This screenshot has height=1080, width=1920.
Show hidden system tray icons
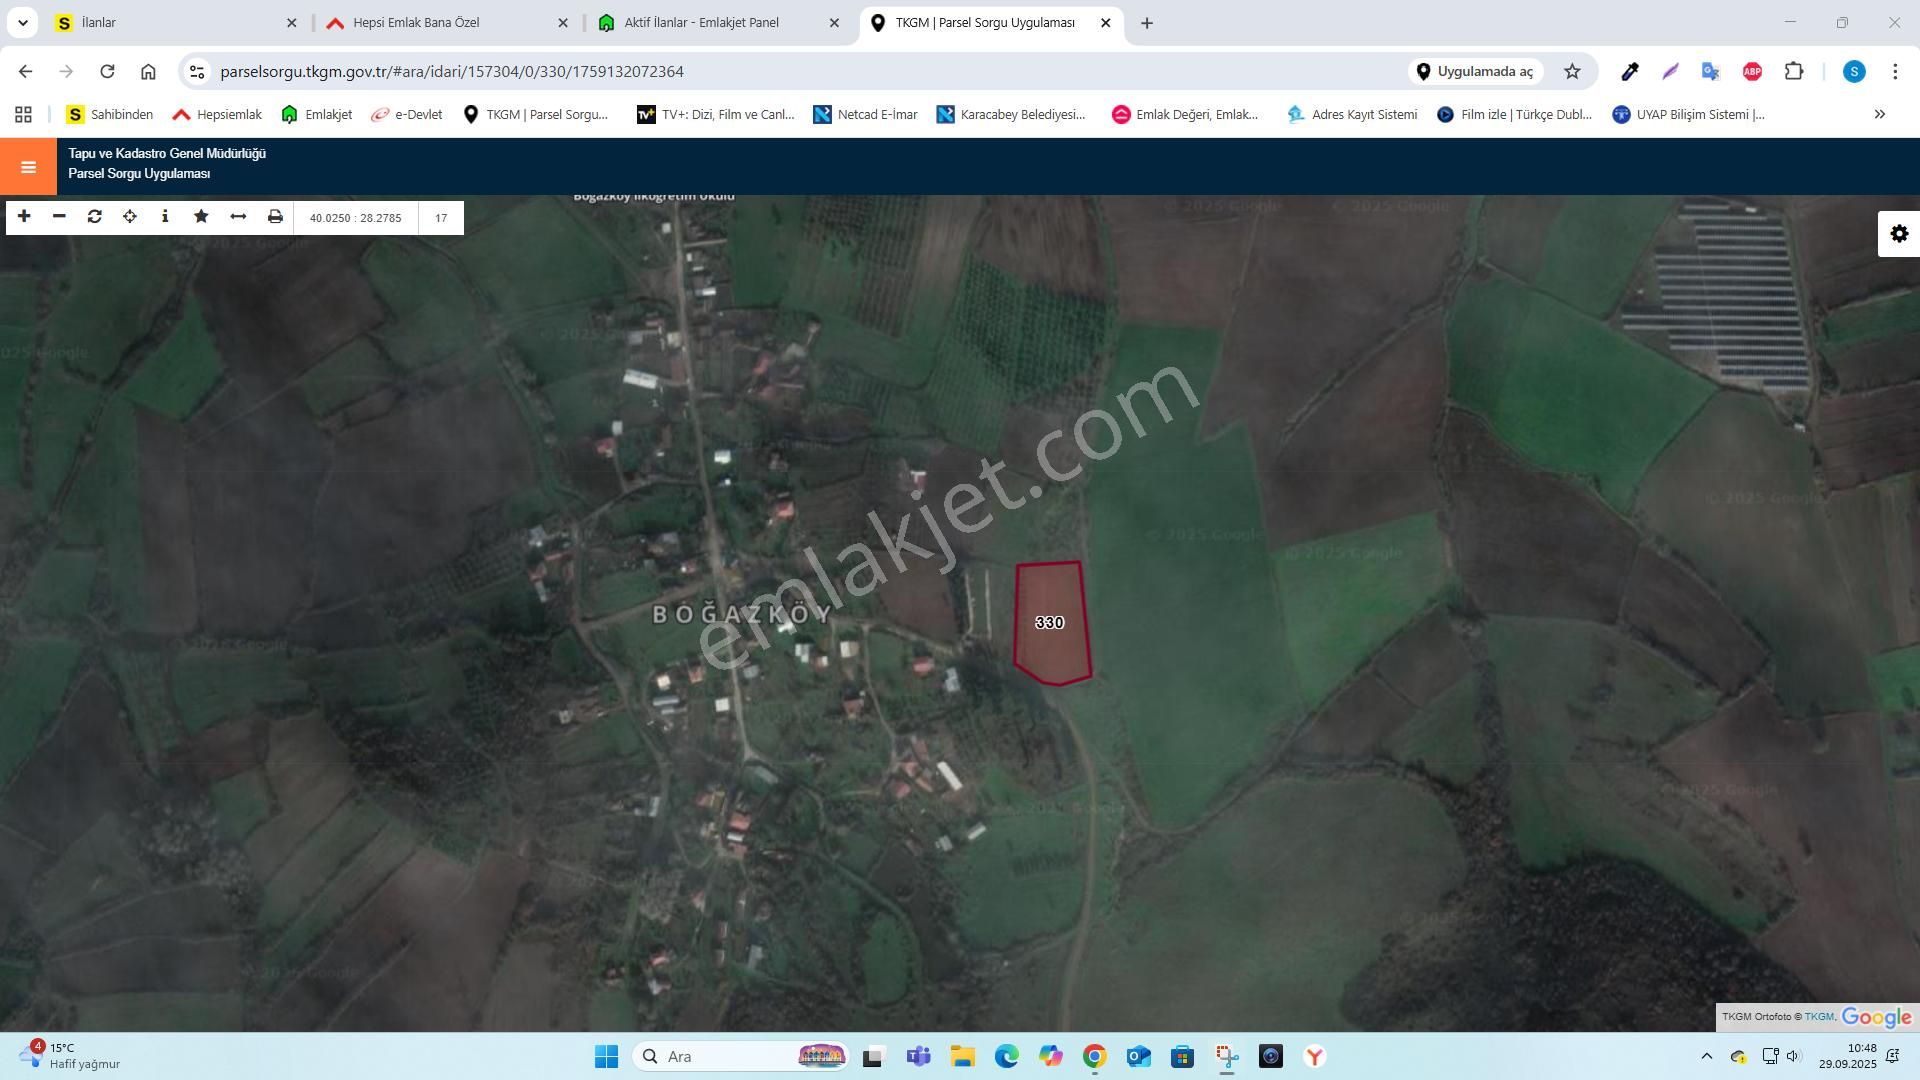1706,1056
